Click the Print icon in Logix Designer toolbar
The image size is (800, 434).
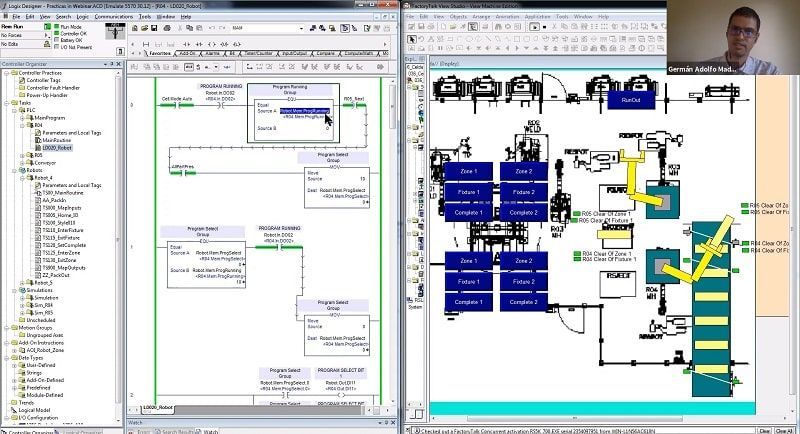pyautogui.click(x=167, y=28)
